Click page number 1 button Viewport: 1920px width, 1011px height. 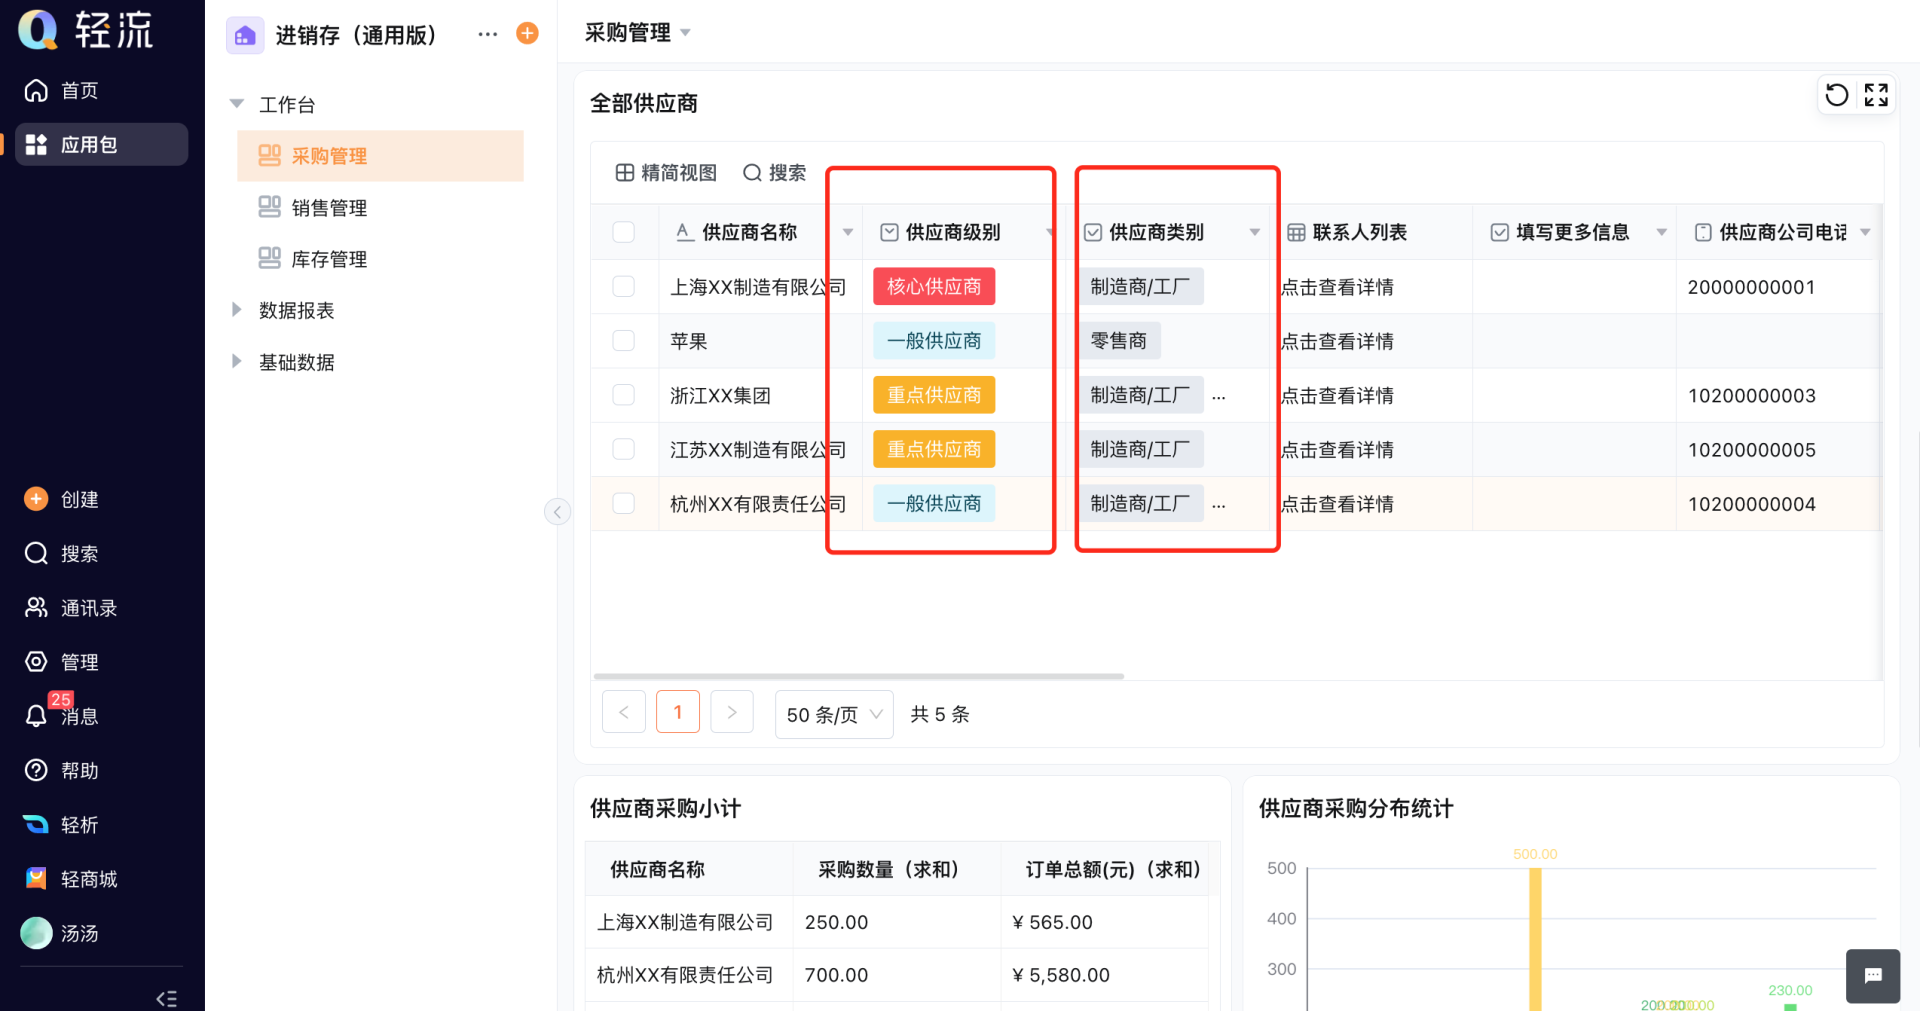coord(678,712)
